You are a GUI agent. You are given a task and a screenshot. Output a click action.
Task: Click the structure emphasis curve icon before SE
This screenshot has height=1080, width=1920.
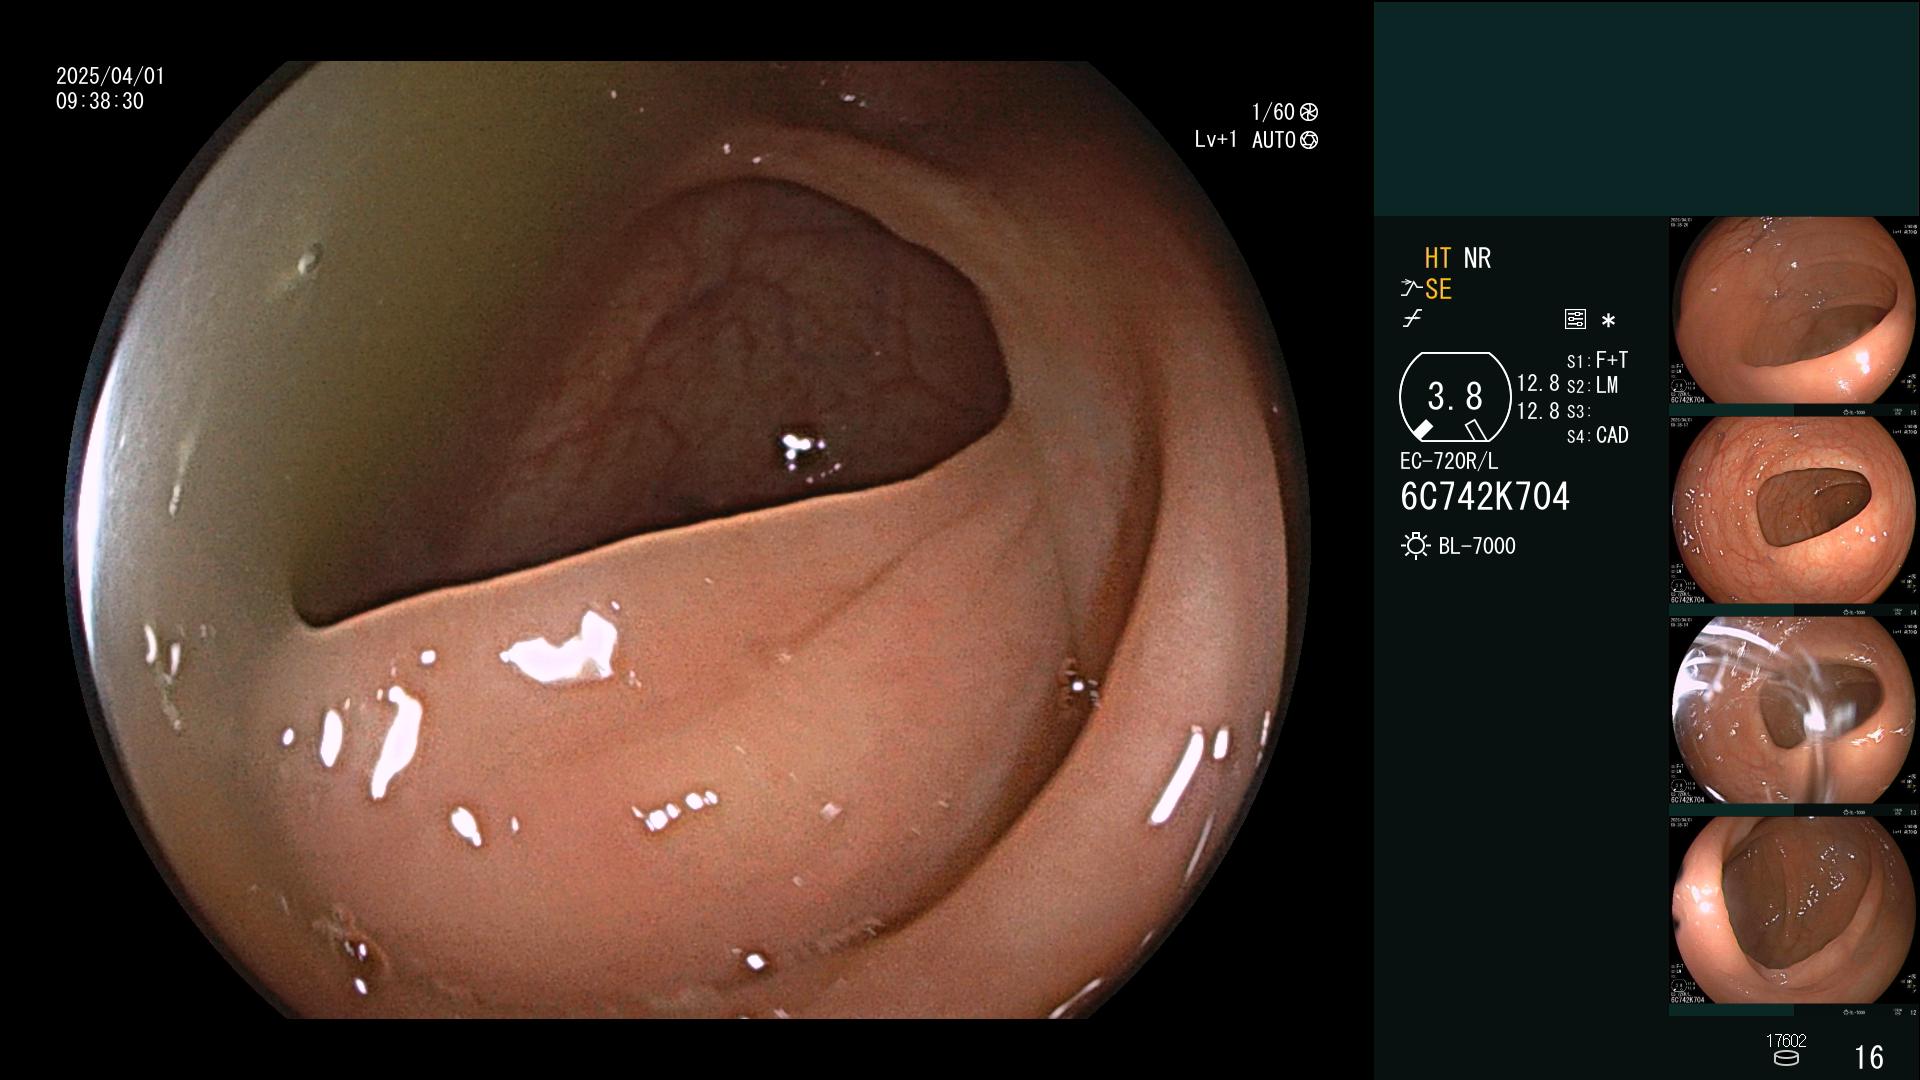[x=1411, y=289]
